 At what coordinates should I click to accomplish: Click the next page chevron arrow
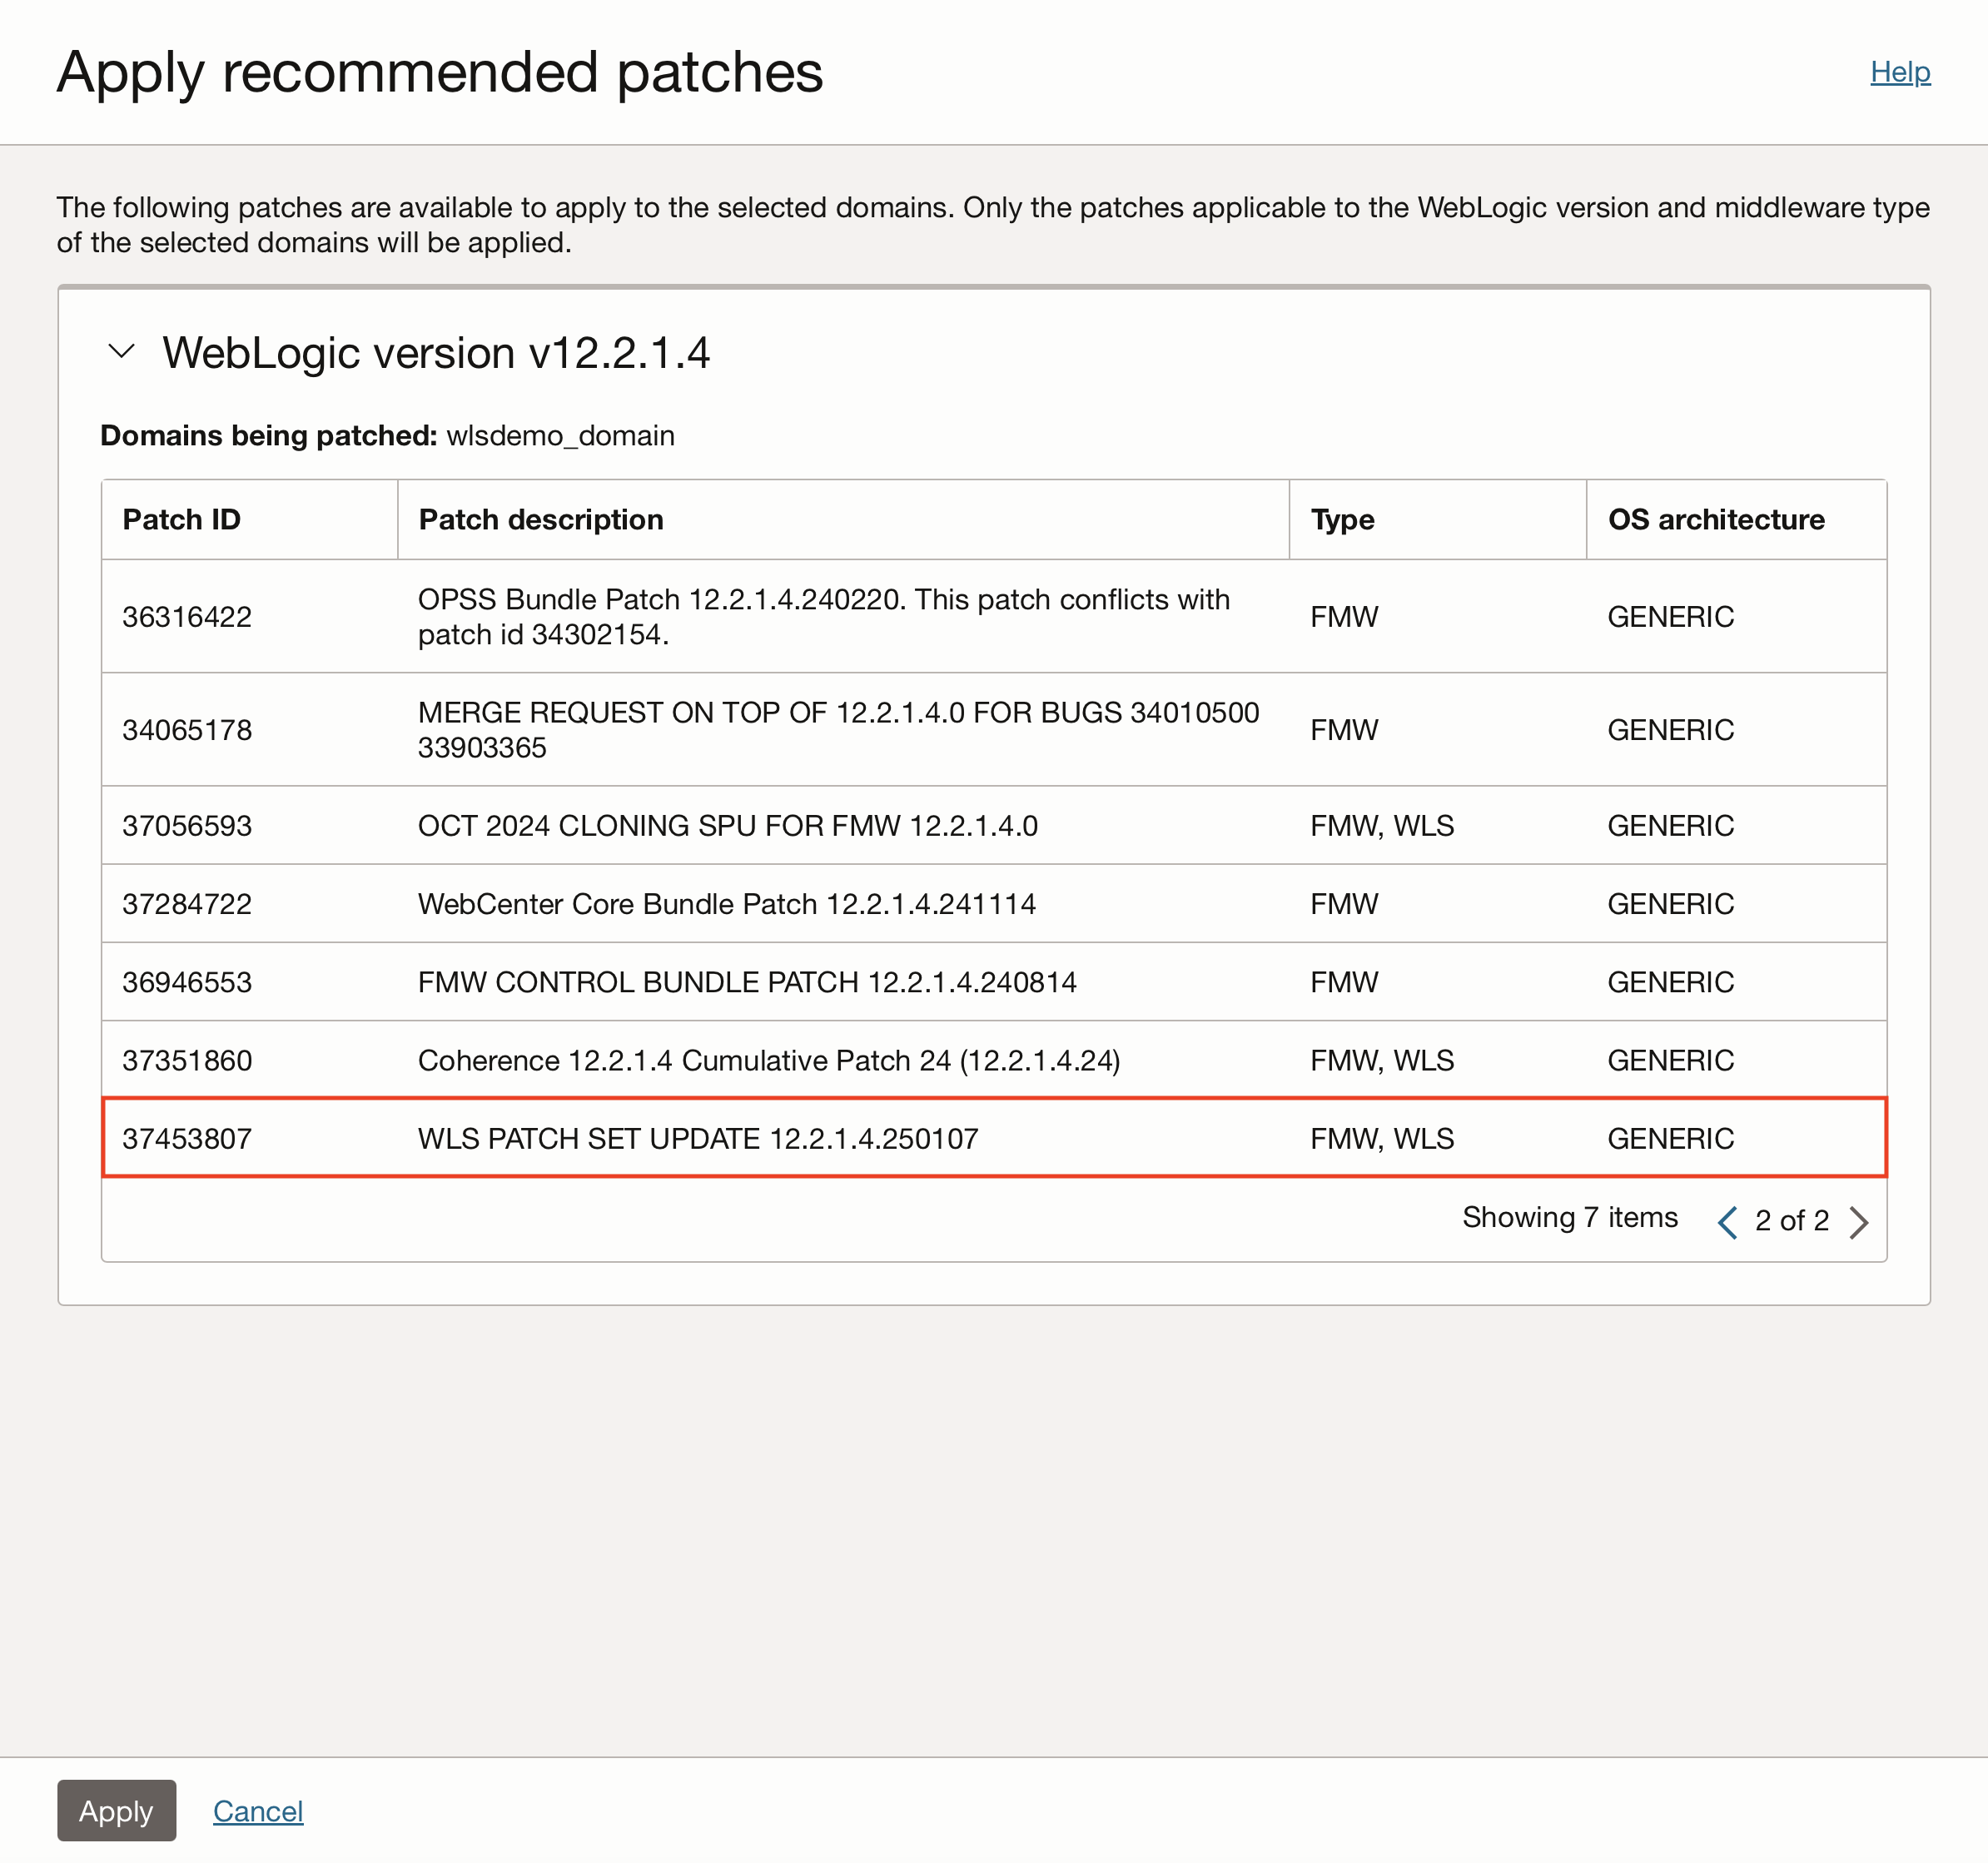coord(1860,1221)
